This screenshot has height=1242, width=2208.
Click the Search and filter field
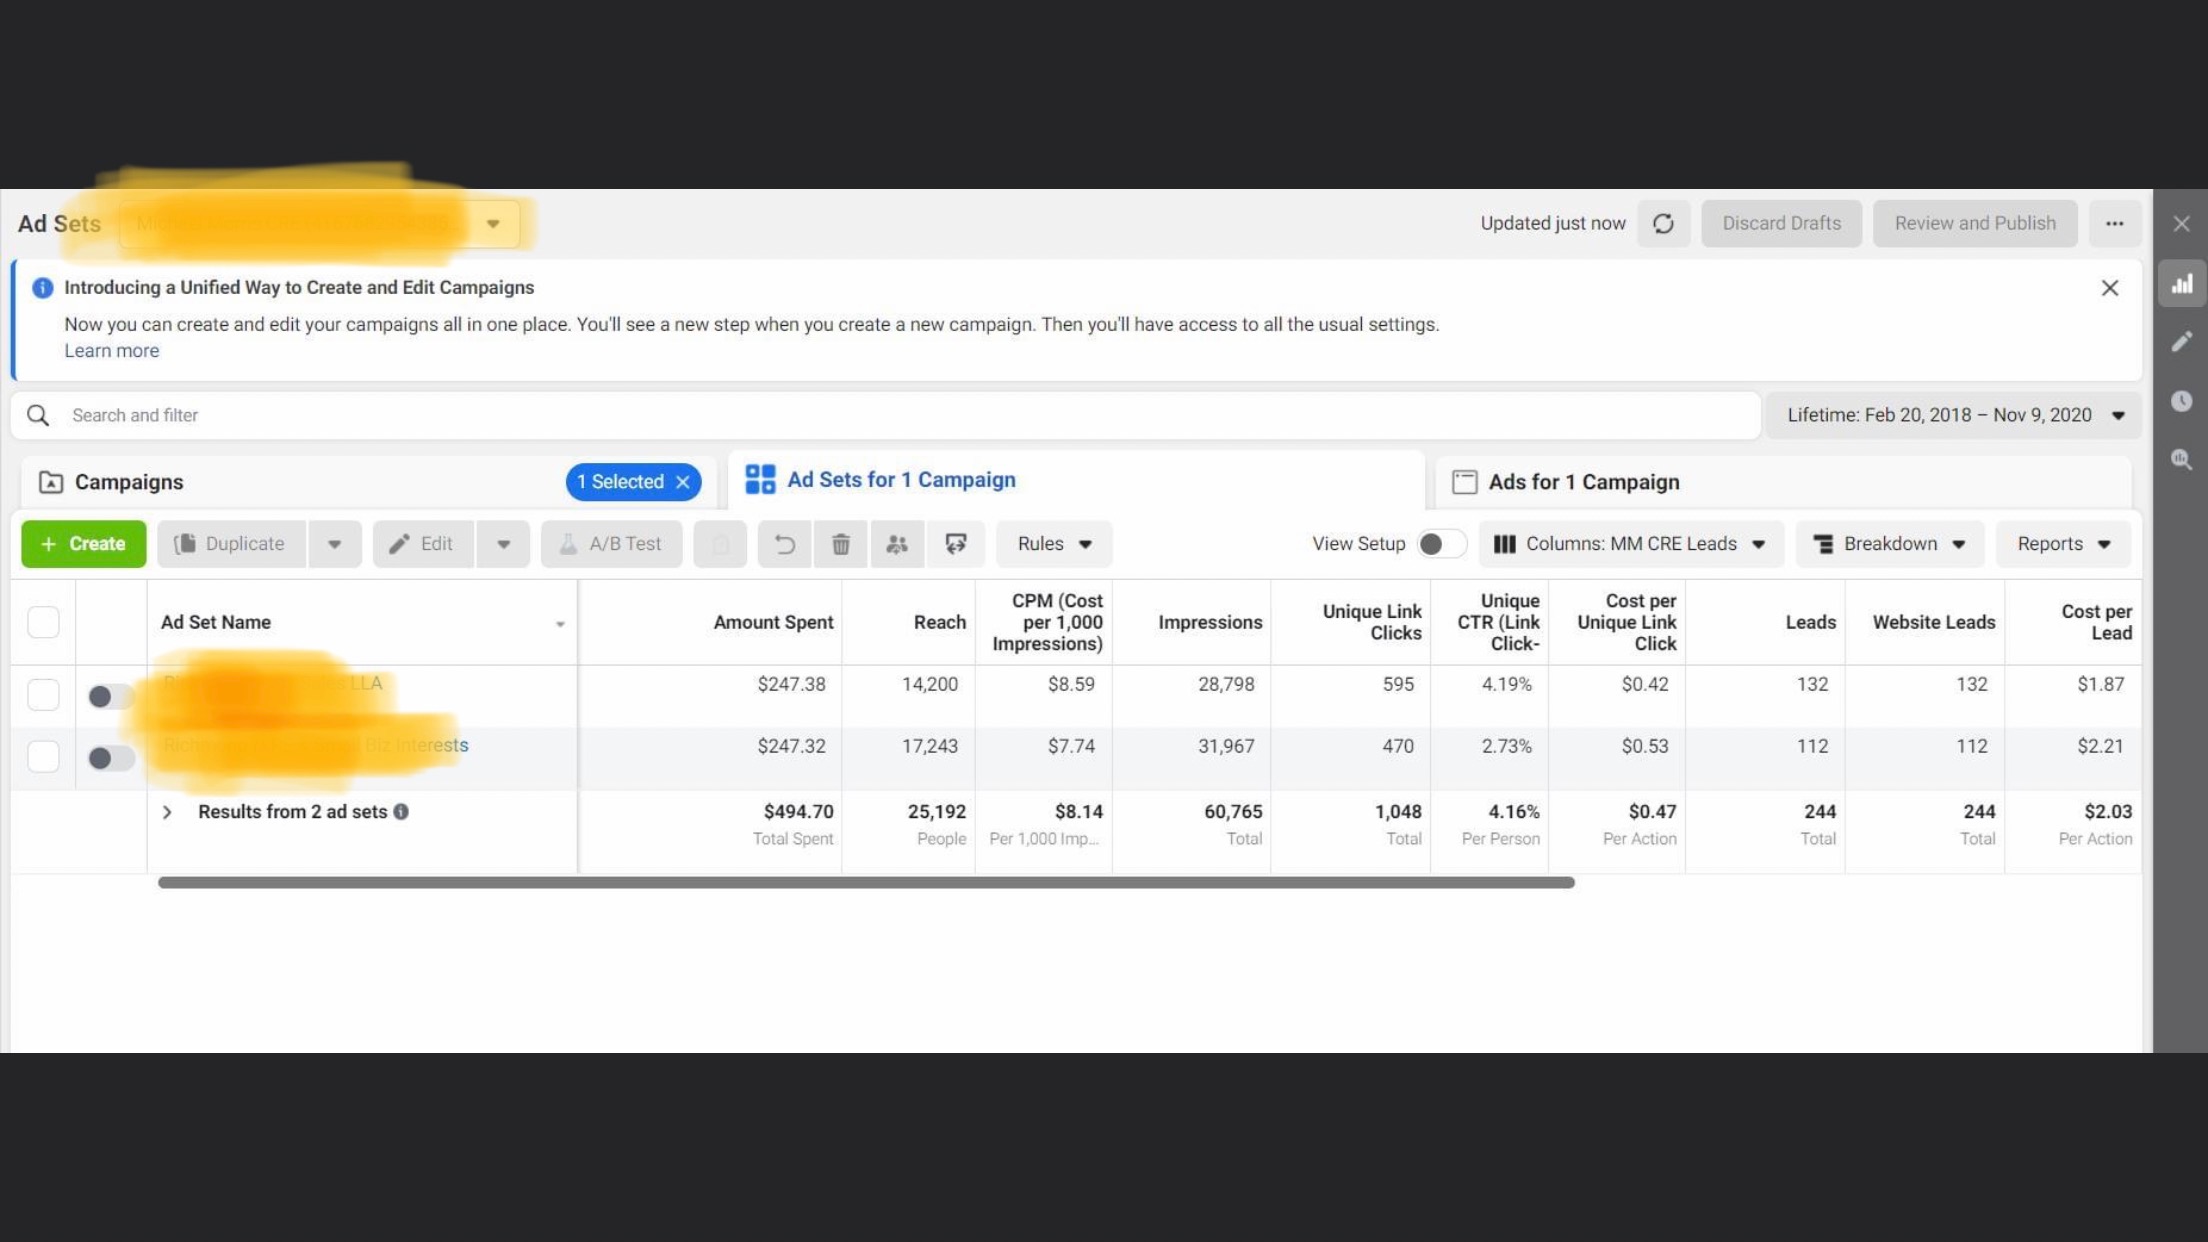[886, 415]
